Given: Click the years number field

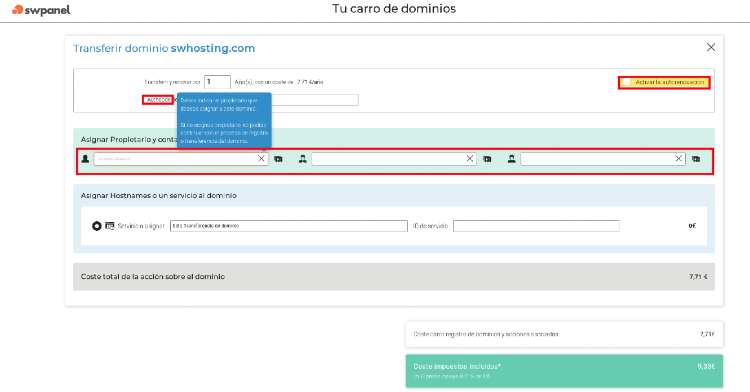Looking at the screenshot, I should (217, 82).
